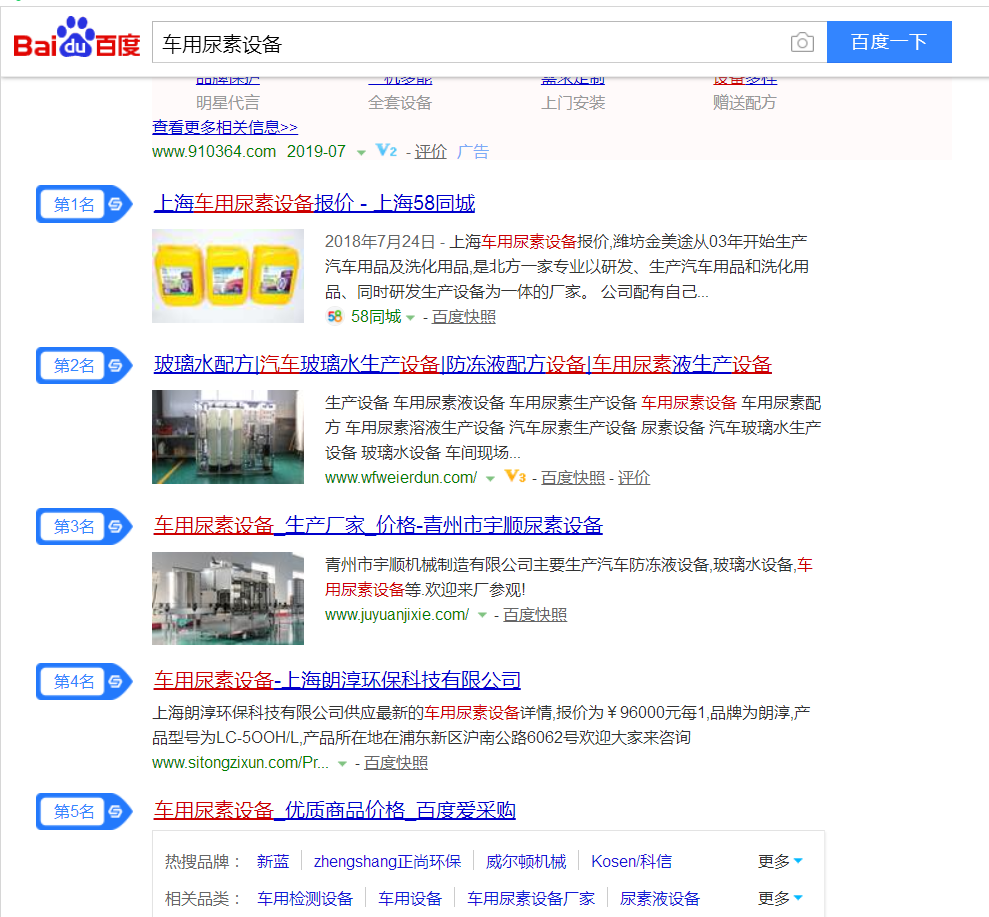
Task: Click www.wfweierdun.com/ URL text
Action: point(401,477)
